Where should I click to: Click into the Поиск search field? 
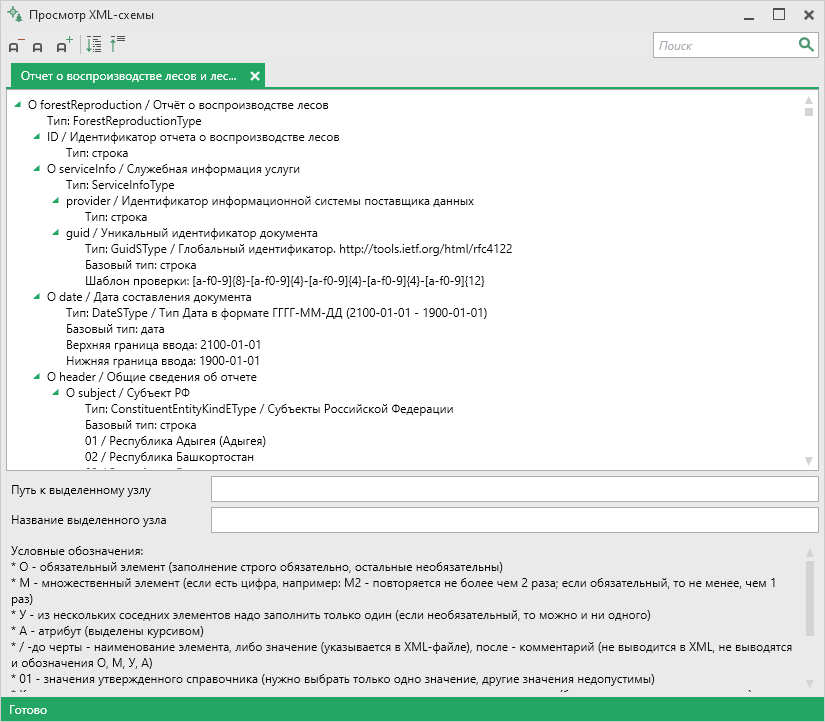tap(726, 46)
